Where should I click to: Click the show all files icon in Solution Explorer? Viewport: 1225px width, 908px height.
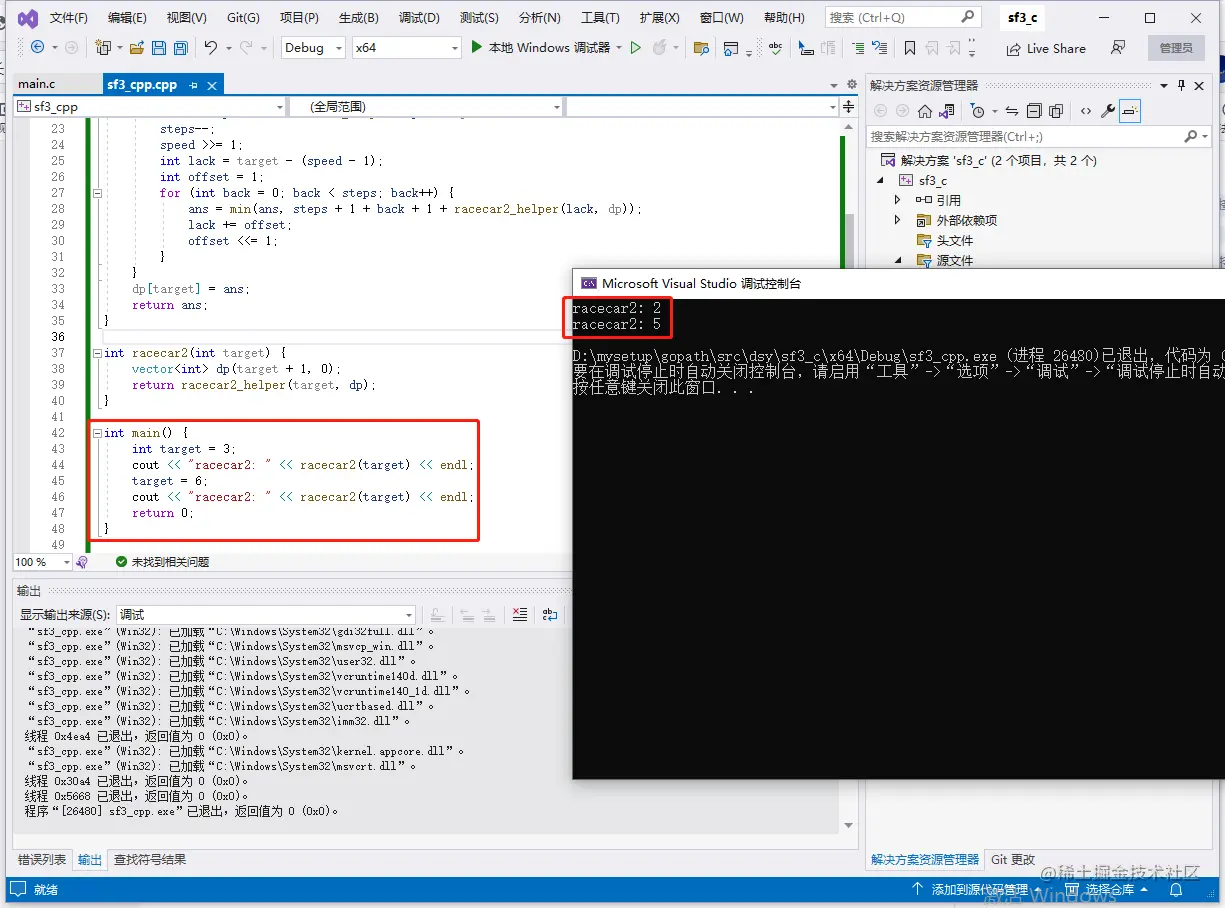pyautogui.click(x=1056, y=111)
